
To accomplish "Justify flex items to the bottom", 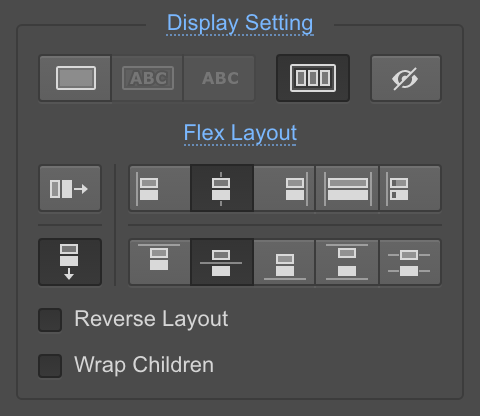I will [x=284, y=262].
